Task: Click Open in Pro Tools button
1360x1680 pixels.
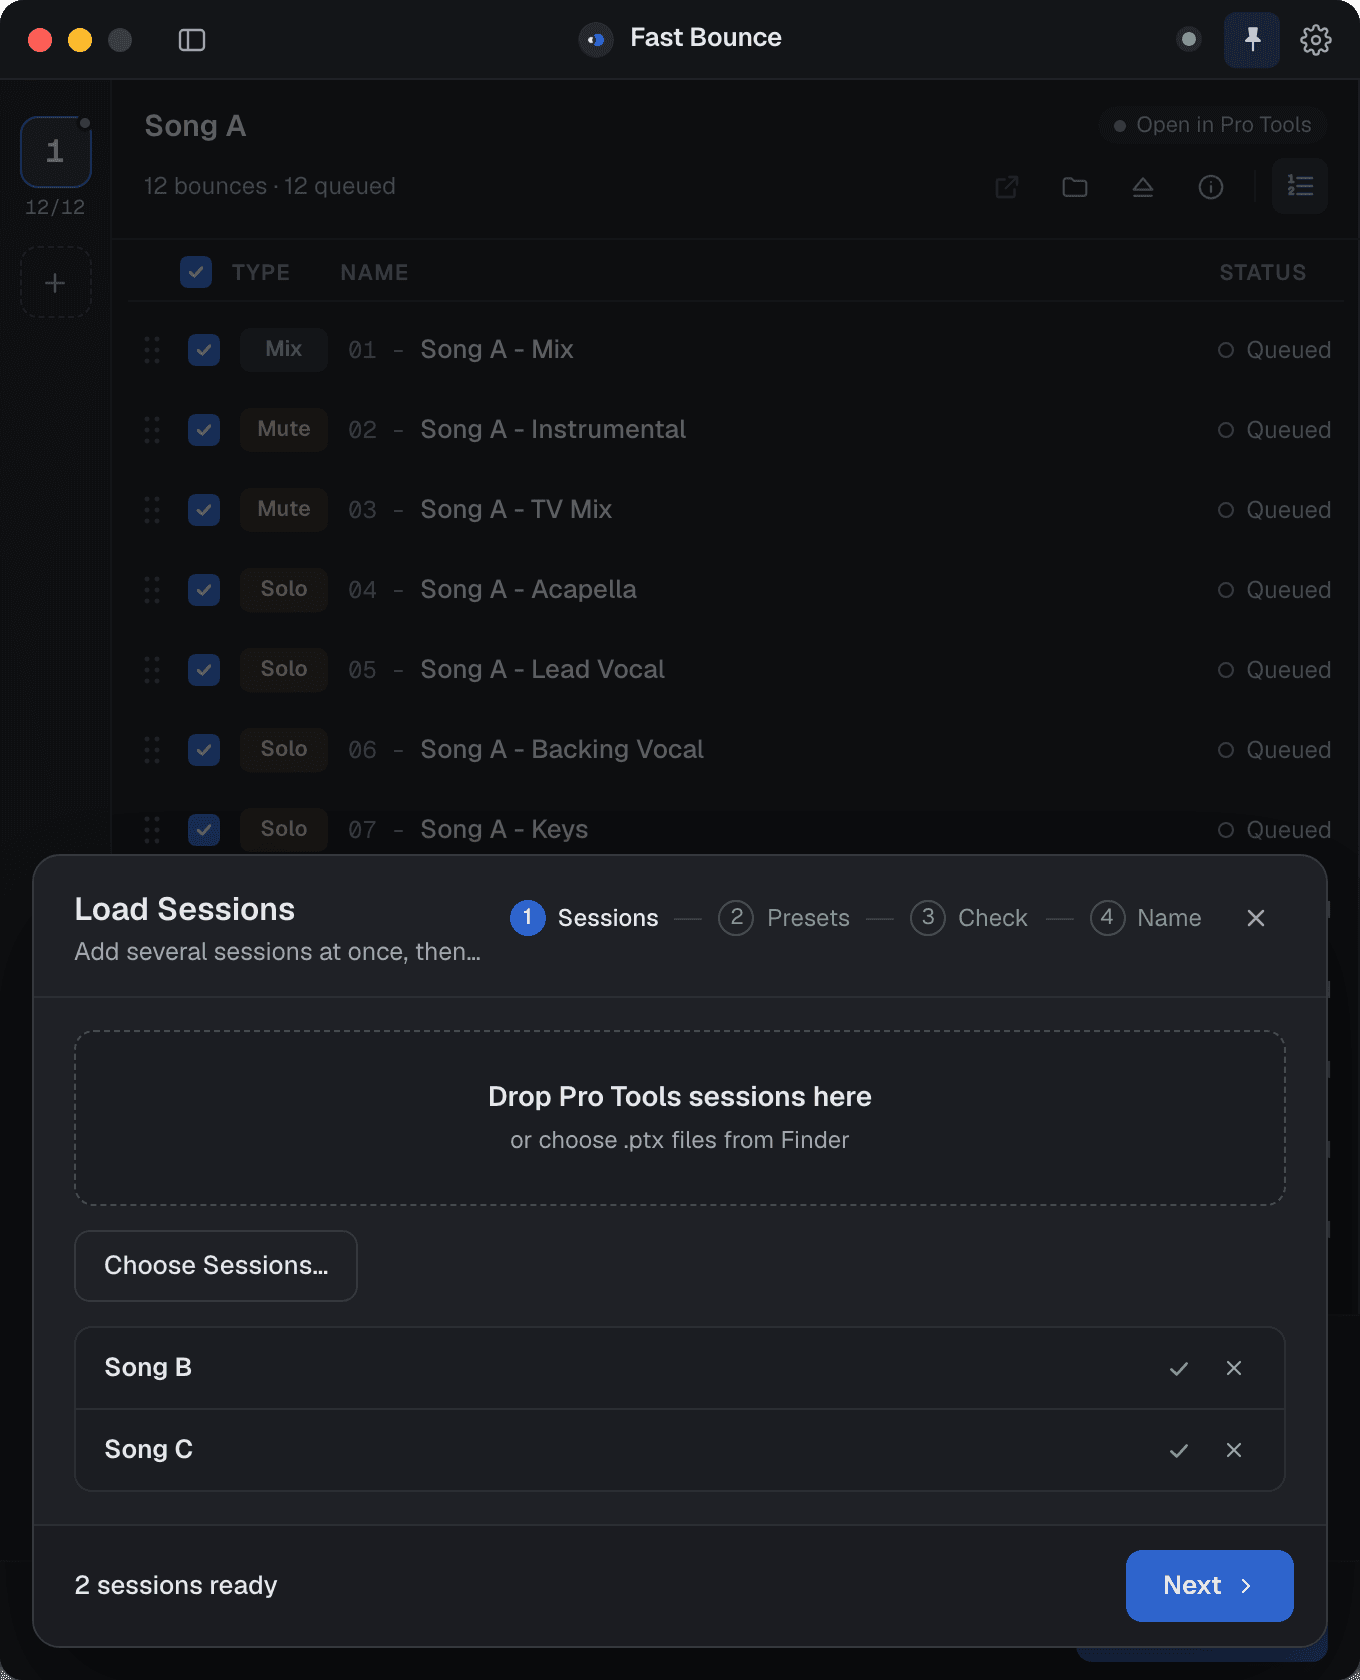Action: [x=1212, y=125]
